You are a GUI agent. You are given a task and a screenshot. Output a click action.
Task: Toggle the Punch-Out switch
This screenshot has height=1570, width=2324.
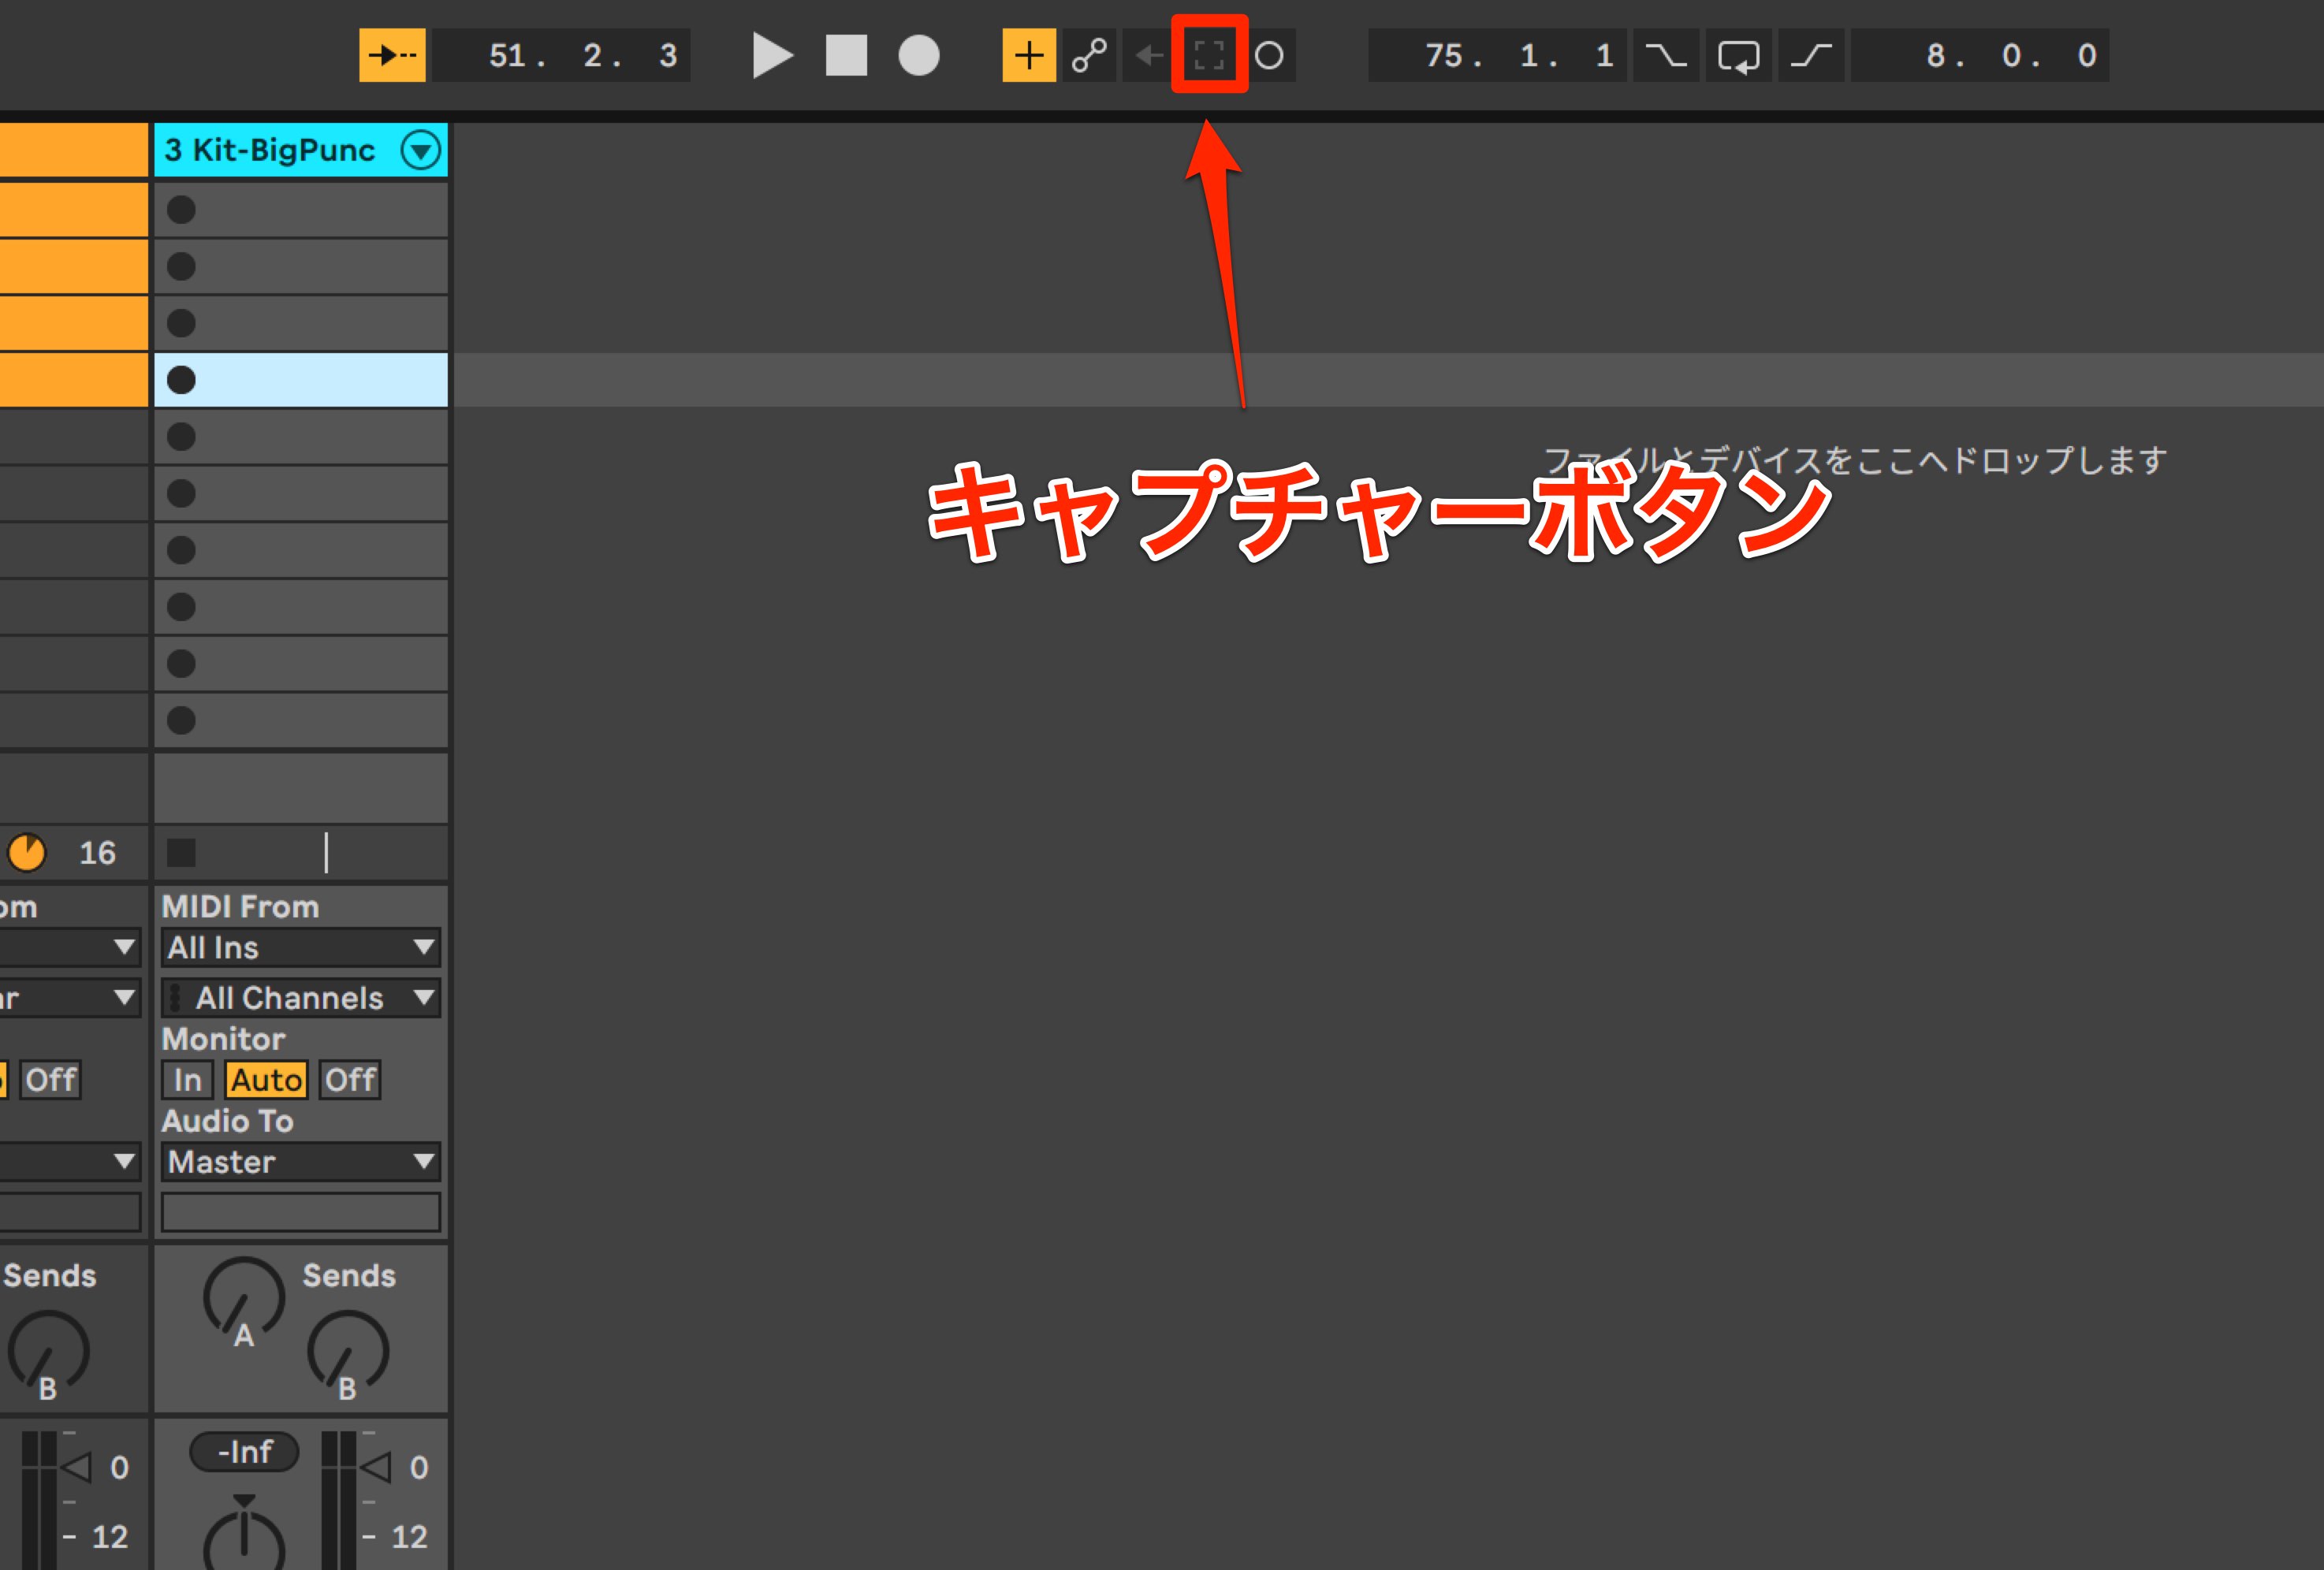[1811, 55]
